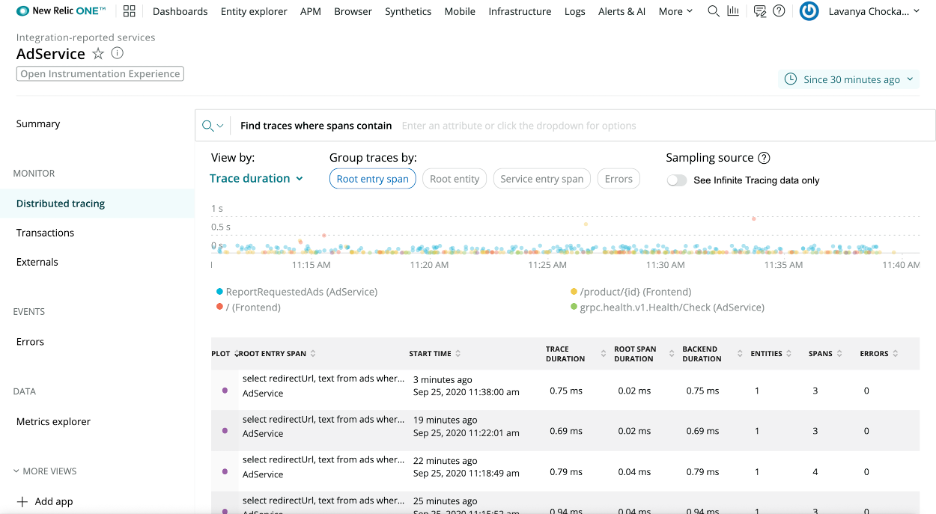
Task: Open Dashboards in top navigation
Action: click(x=180, y=11)
